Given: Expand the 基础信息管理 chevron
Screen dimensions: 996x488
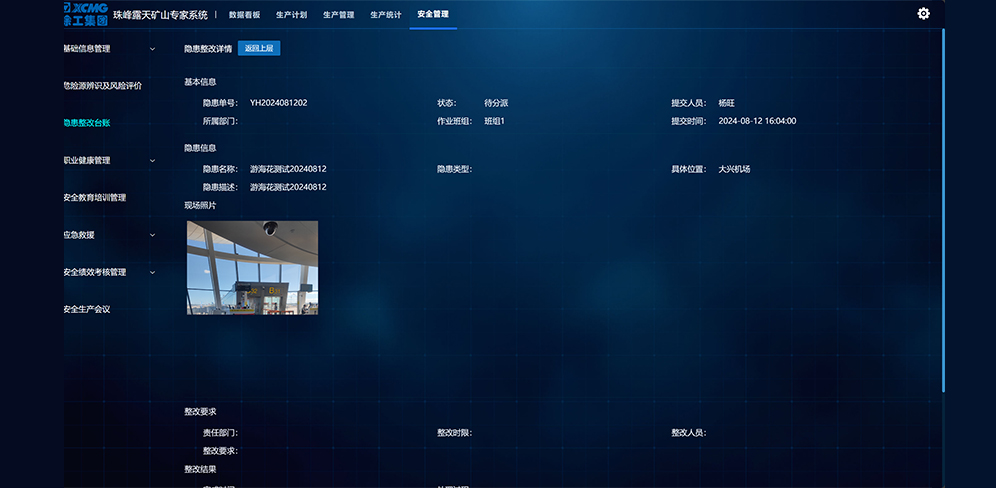Looking at the screenshot, I should [x=152, y=48].
